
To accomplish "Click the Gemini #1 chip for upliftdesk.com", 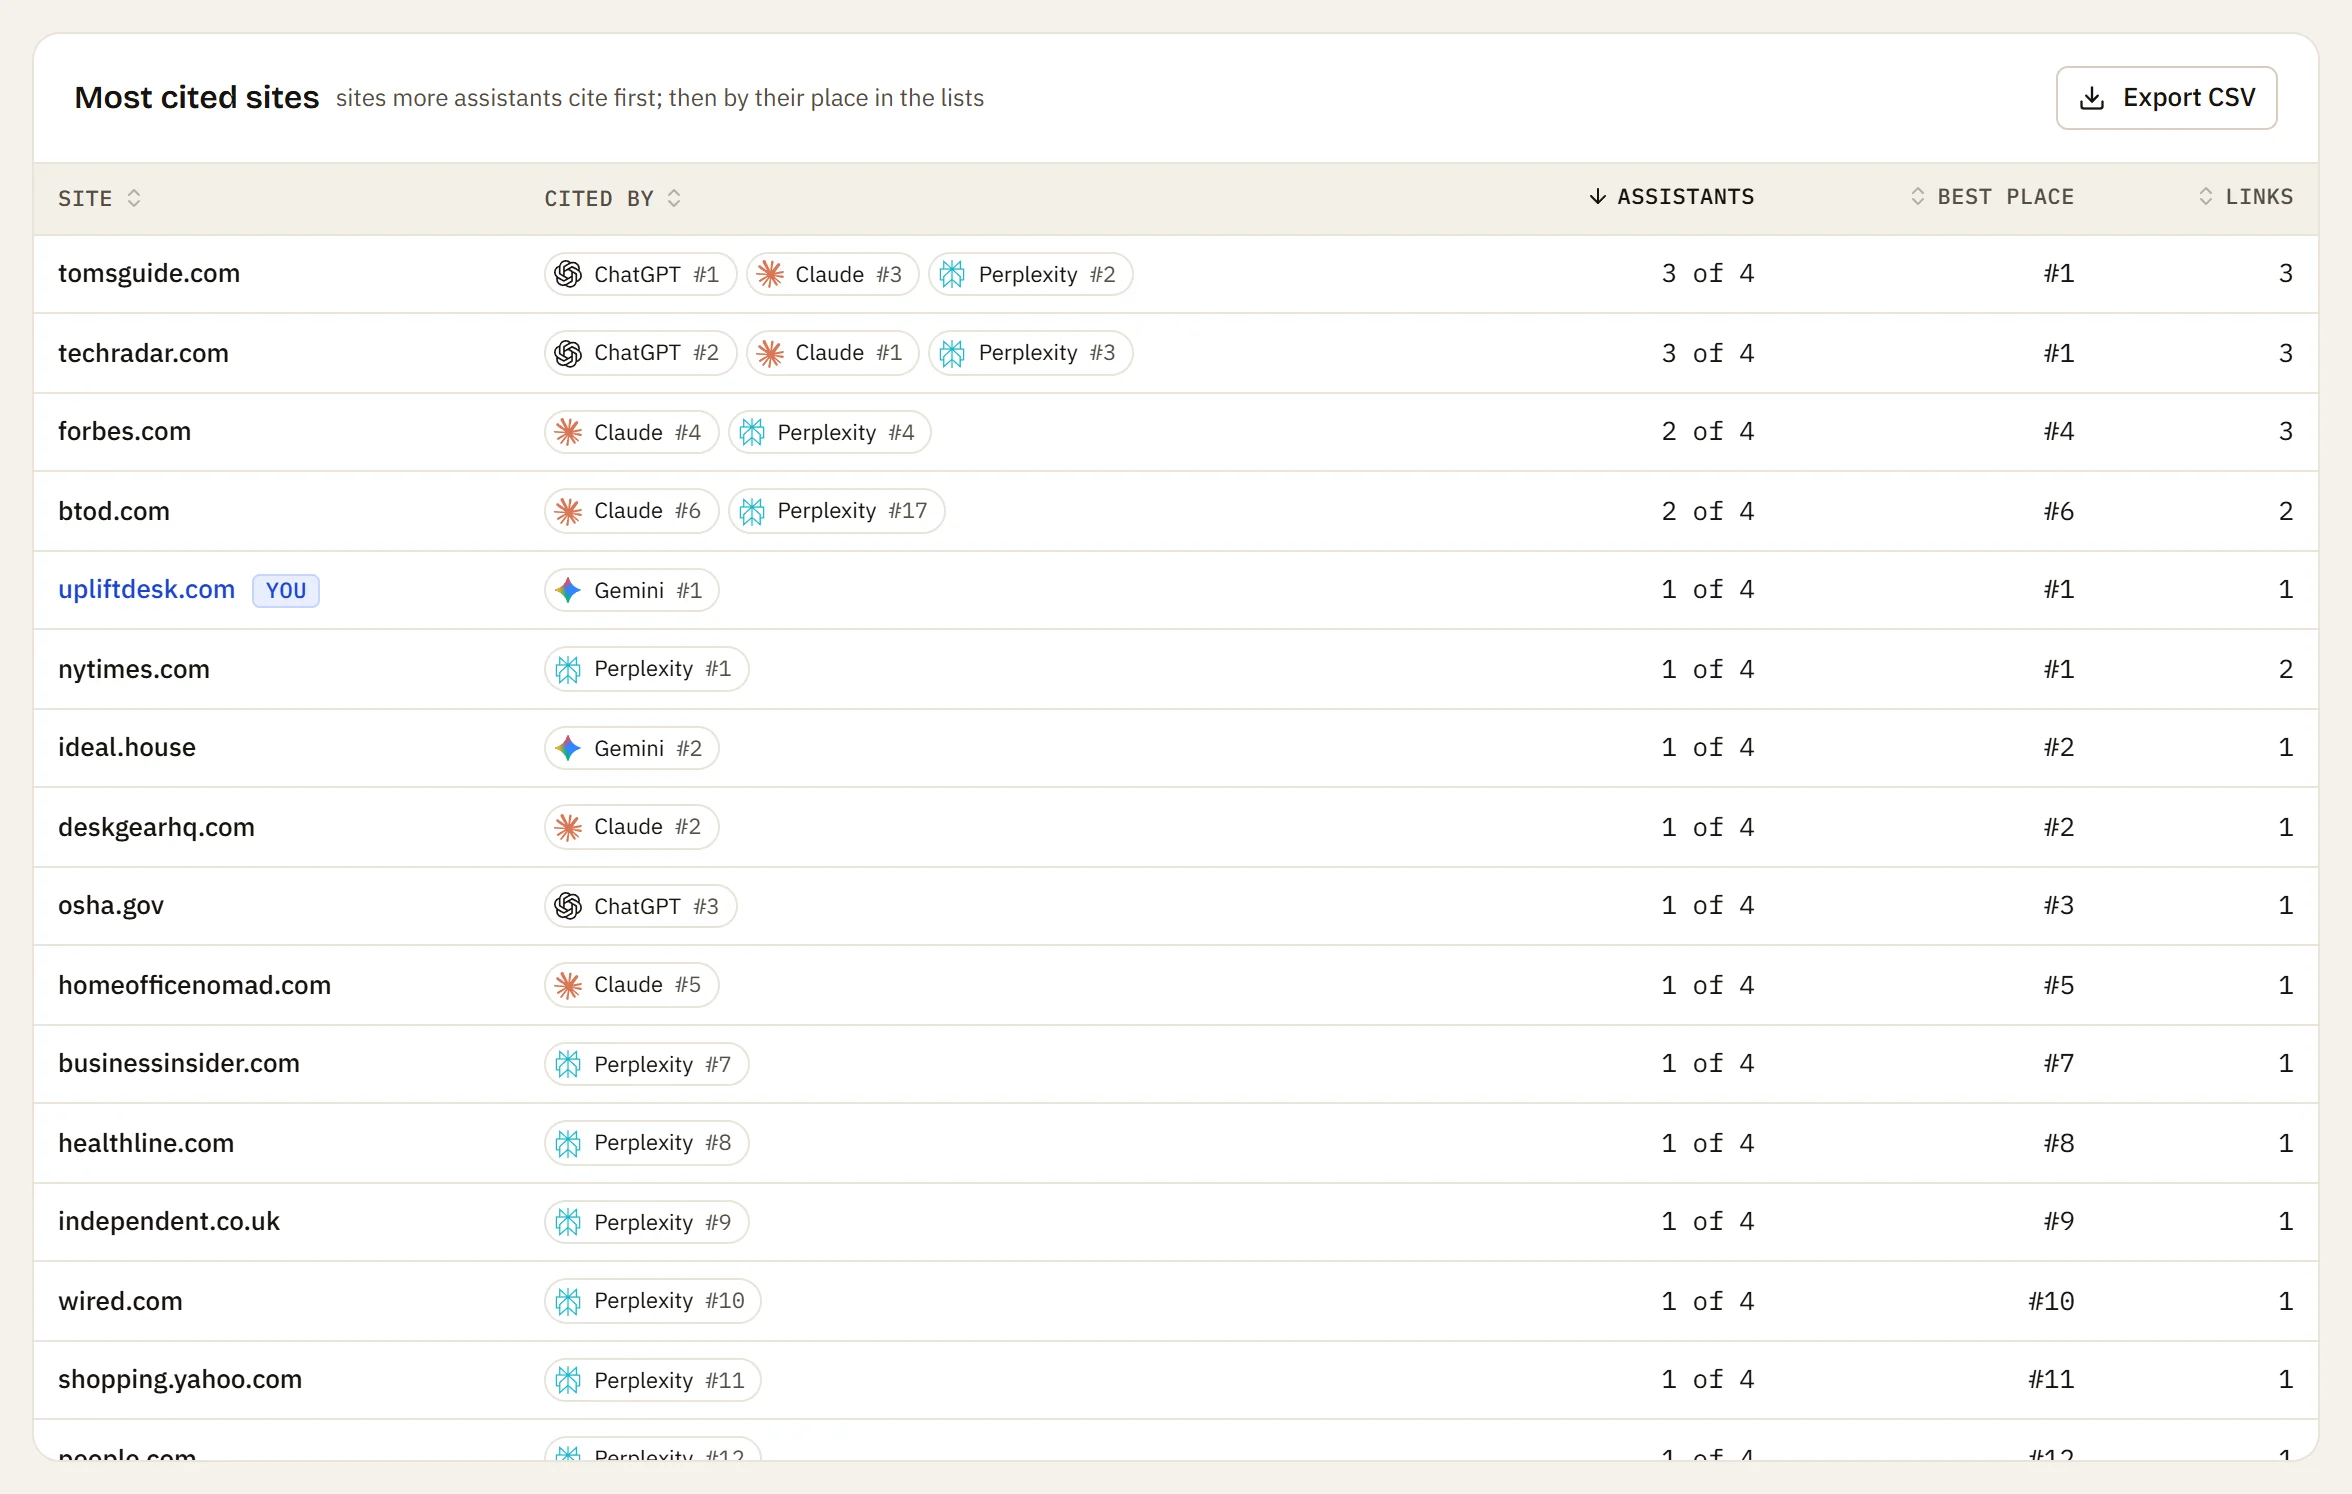I will (x=631, y=590).
